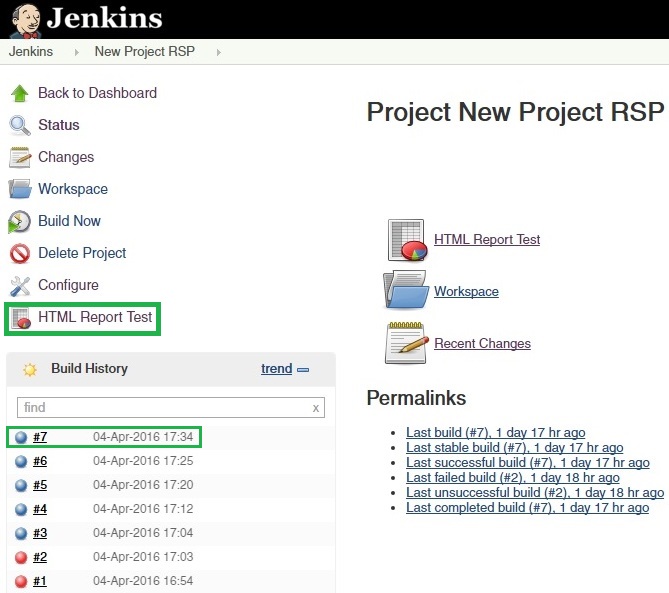Open the Status sidebar item
This screenshot has height=593, width=669.
(58, 125)
